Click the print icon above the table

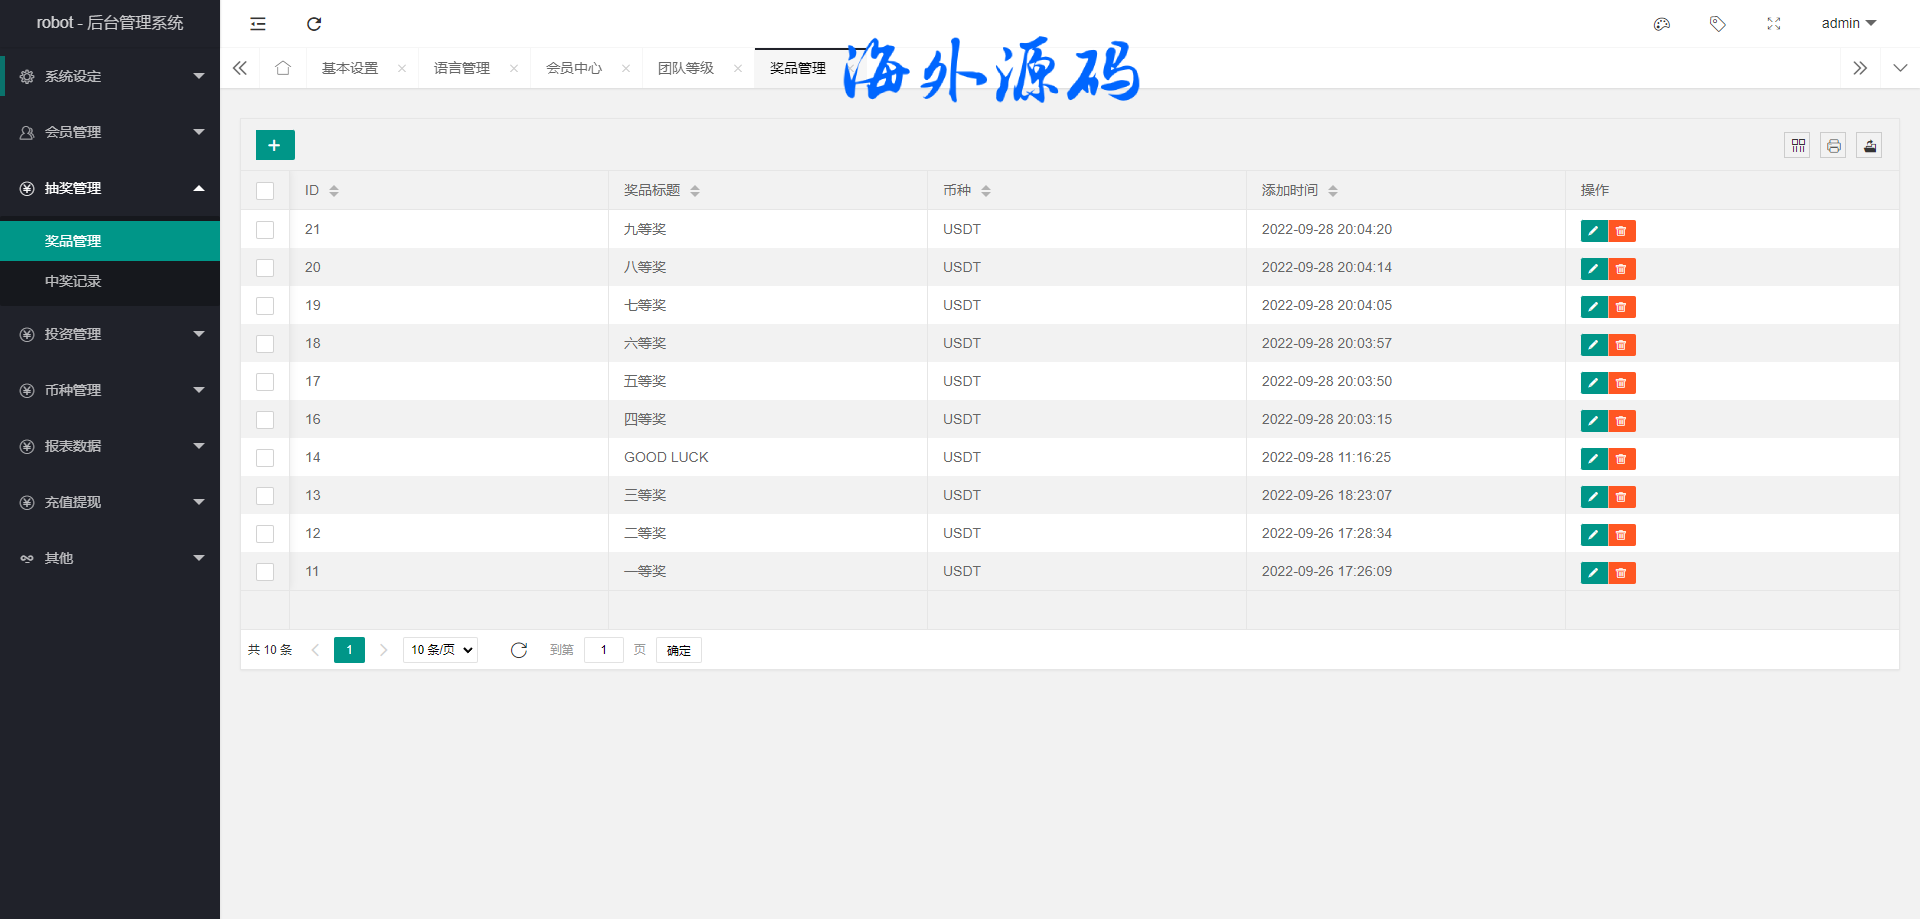1833,146
